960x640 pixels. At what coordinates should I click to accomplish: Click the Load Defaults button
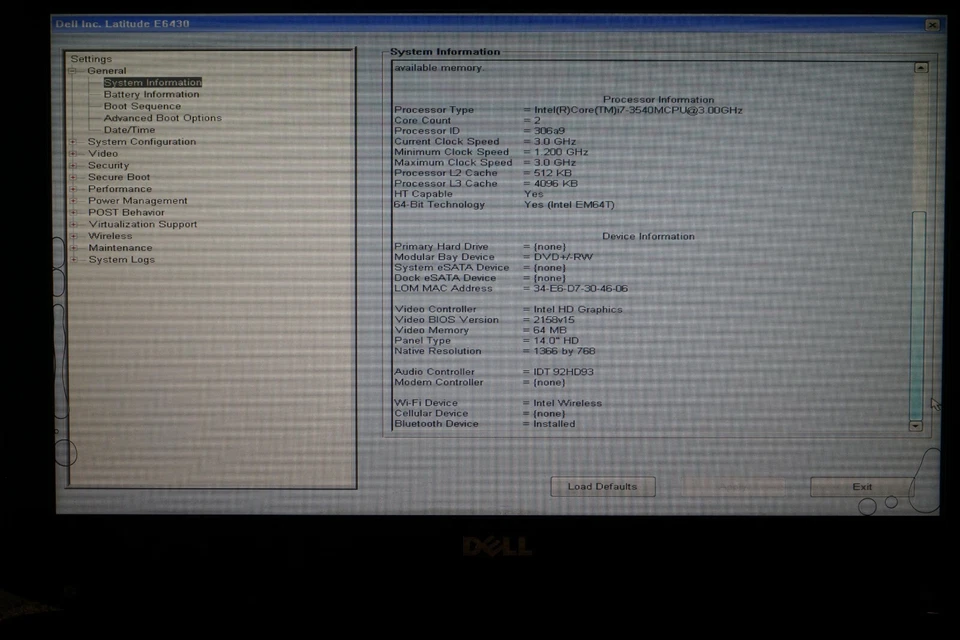pos(602,486)
